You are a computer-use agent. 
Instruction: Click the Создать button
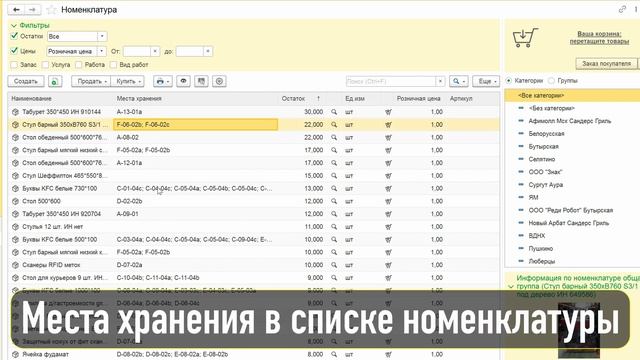pyautogui.click(x=26, y=82)
